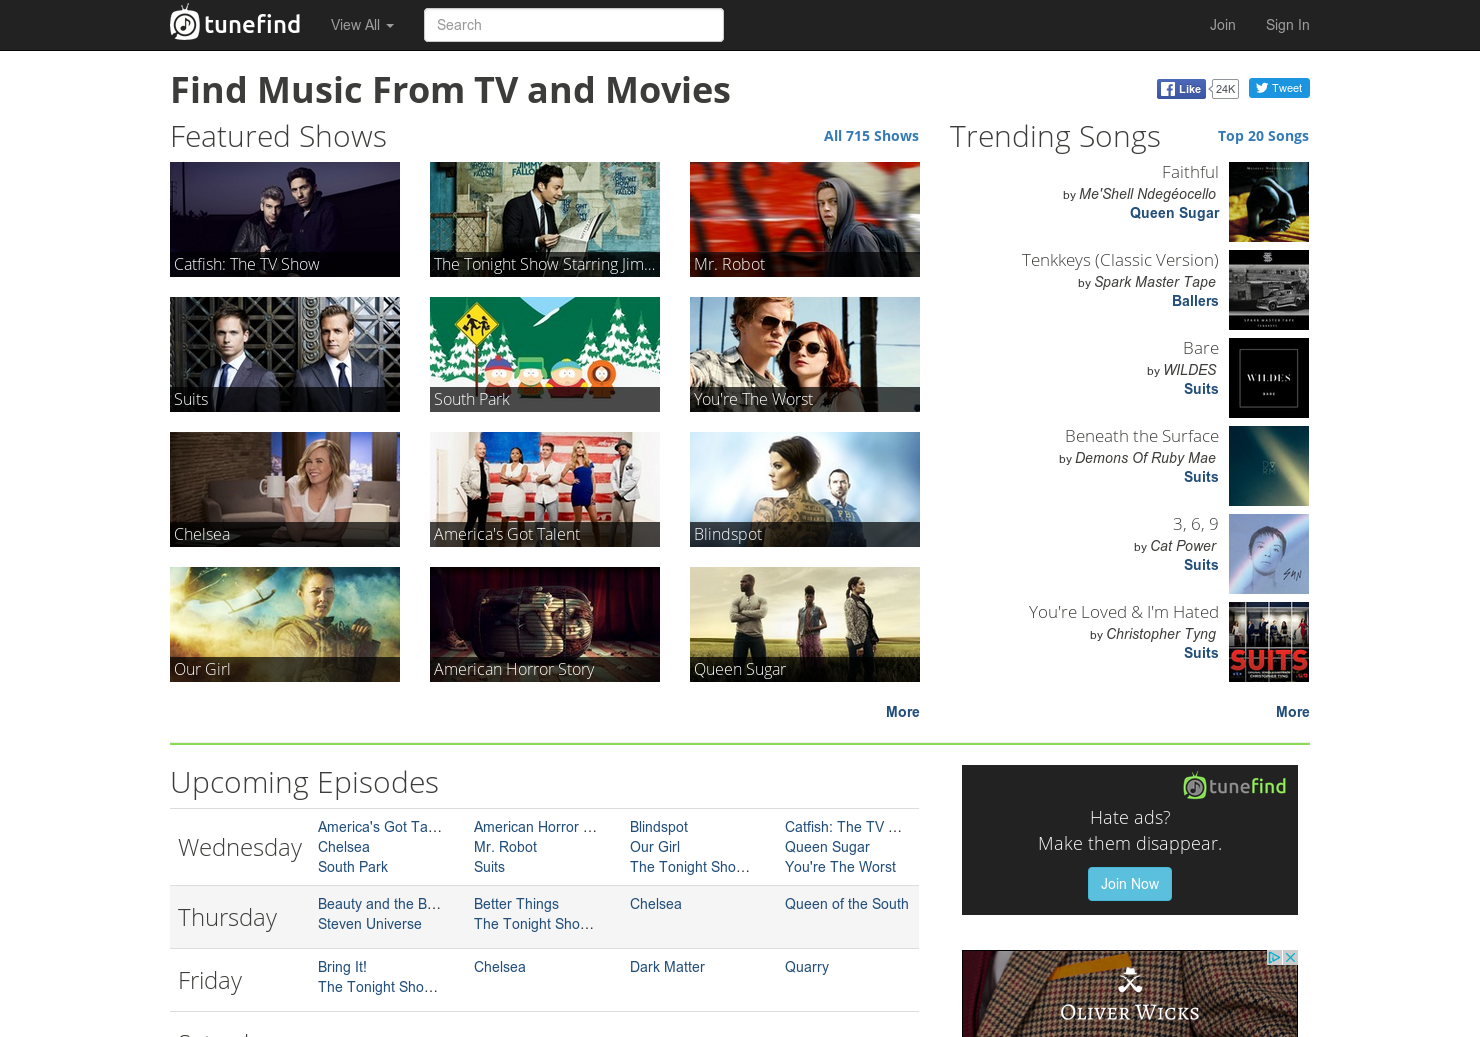The image size is (1480, 1037).
Task: Open Thursday's Queen of the South
Action: [847, 904]
